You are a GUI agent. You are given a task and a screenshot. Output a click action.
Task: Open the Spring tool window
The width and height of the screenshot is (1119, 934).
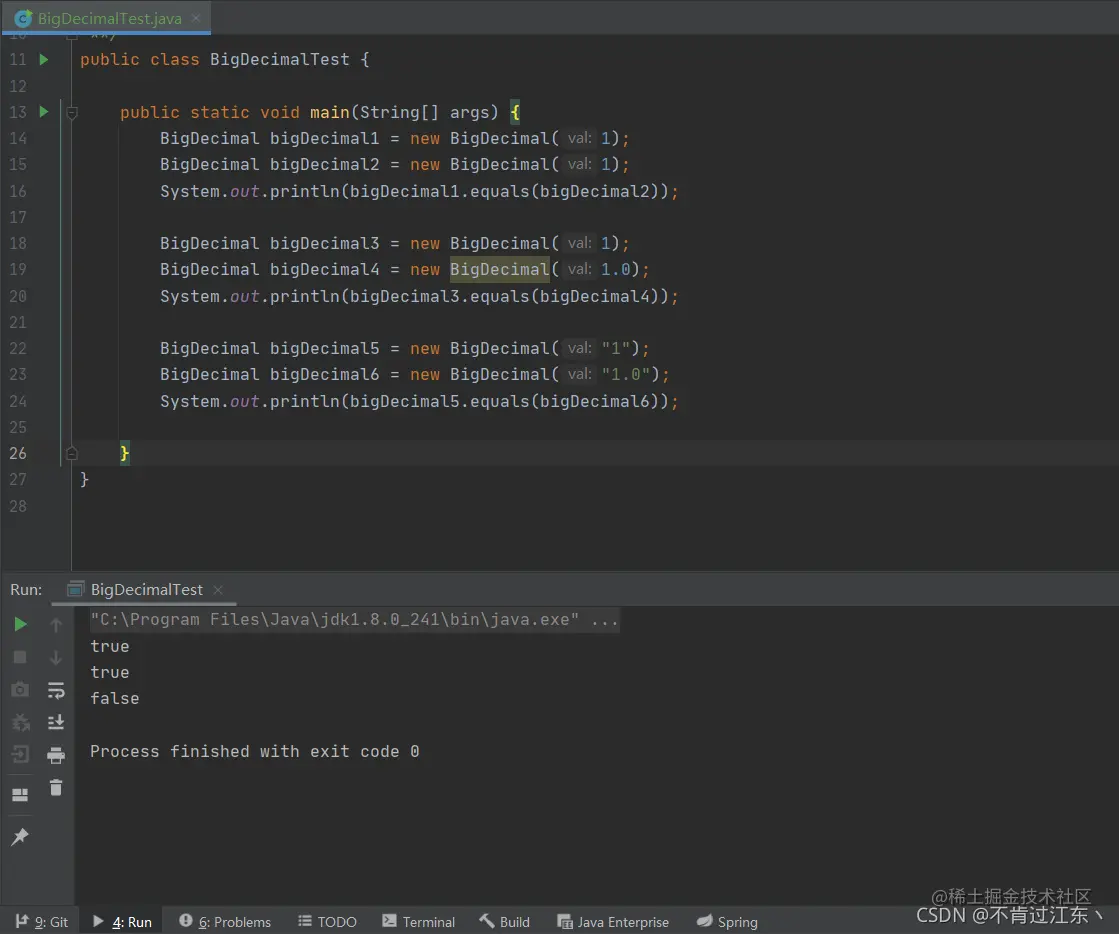pos(727,922)
